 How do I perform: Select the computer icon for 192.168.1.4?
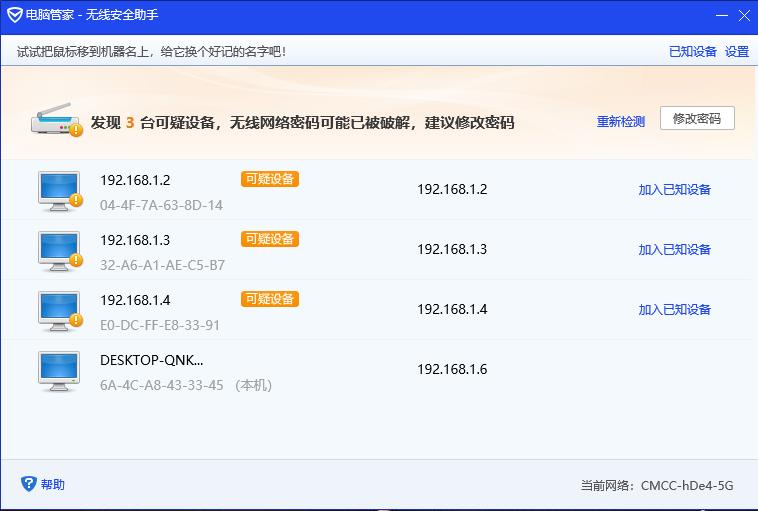[60, 311]
